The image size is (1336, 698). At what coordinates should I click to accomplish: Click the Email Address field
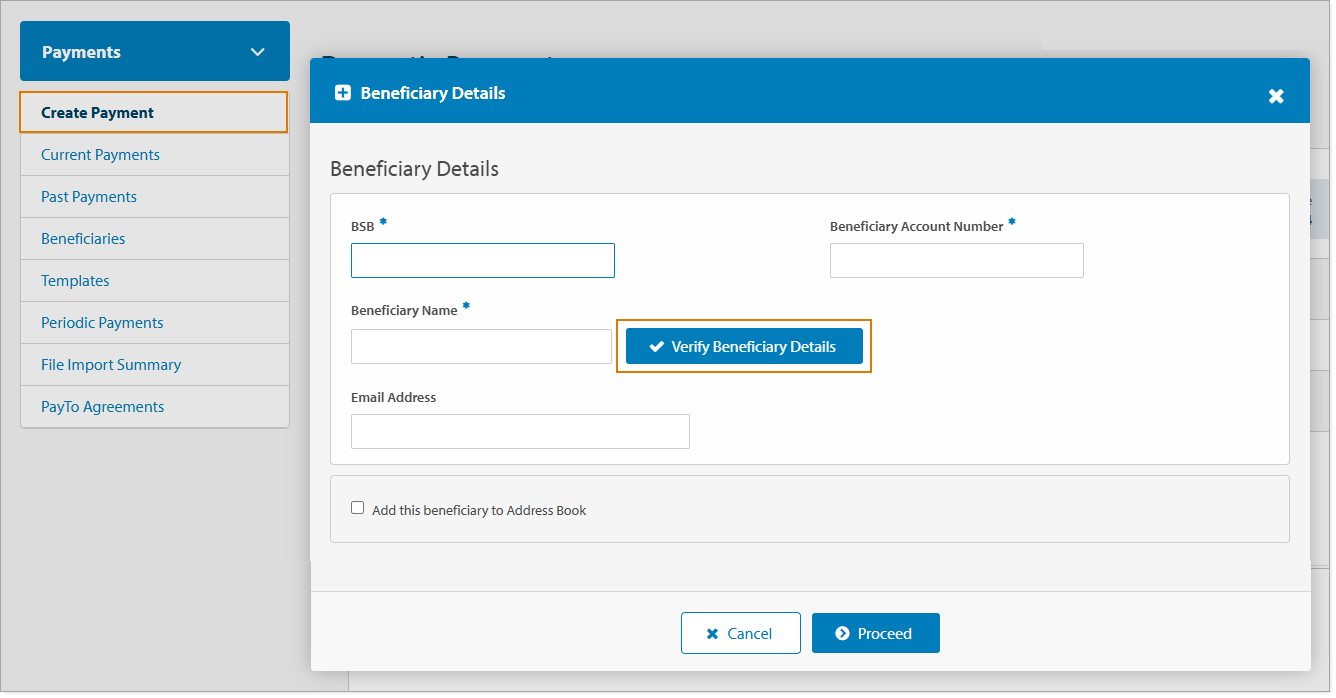[x=520, y=431]
